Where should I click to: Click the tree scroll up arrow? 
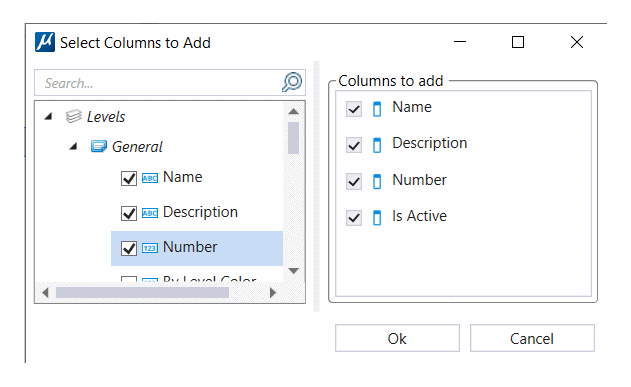[x=294, y=111]
